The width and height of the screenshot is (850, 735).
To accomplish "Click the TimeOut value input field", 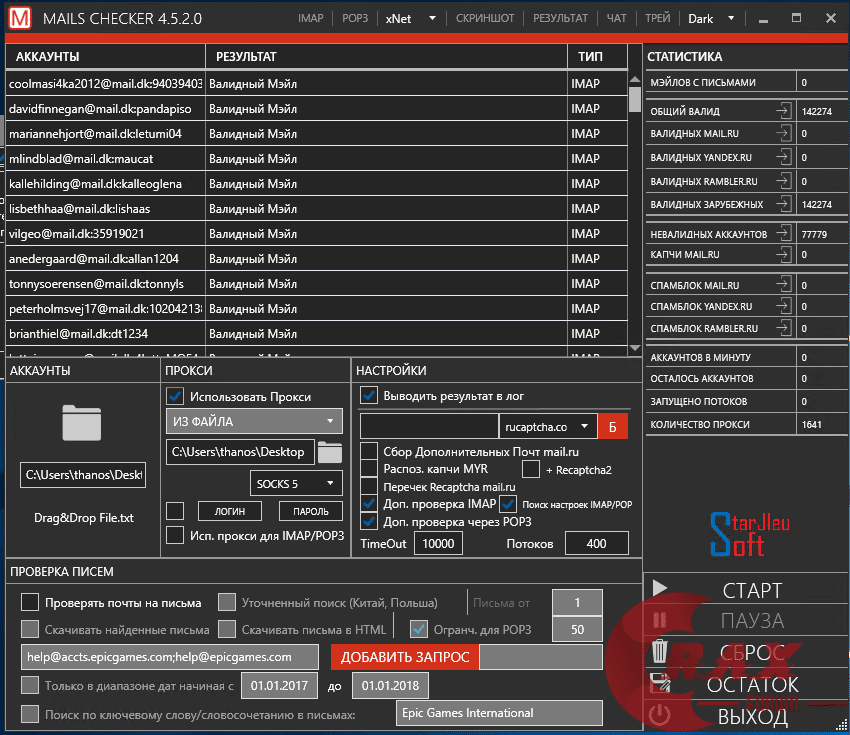I will point(440,542).
